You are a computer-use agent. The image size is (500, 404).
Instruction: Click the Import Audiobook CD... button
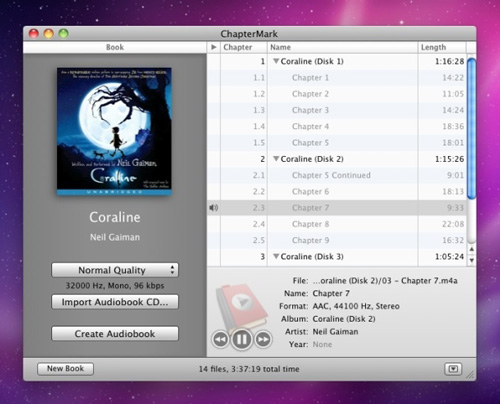(115, 302)
